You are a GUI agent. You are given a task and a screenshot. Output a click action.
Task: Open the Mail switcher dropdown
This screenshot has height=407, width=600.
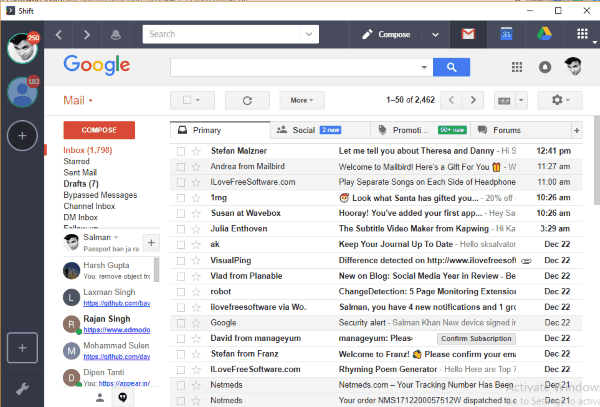tap(78, 101)
